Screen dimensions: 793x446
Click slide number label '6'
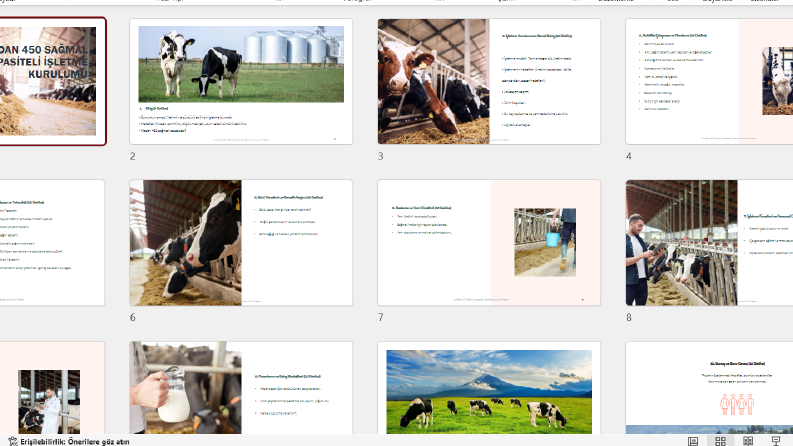pyautogui.click(x=133, y=318)
